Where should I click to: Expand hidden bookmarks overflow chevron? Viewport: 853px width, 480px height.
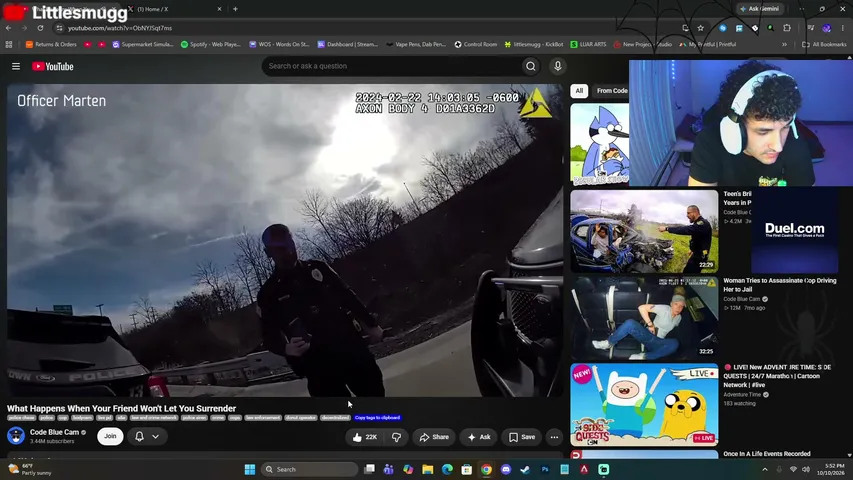(784, 45)
